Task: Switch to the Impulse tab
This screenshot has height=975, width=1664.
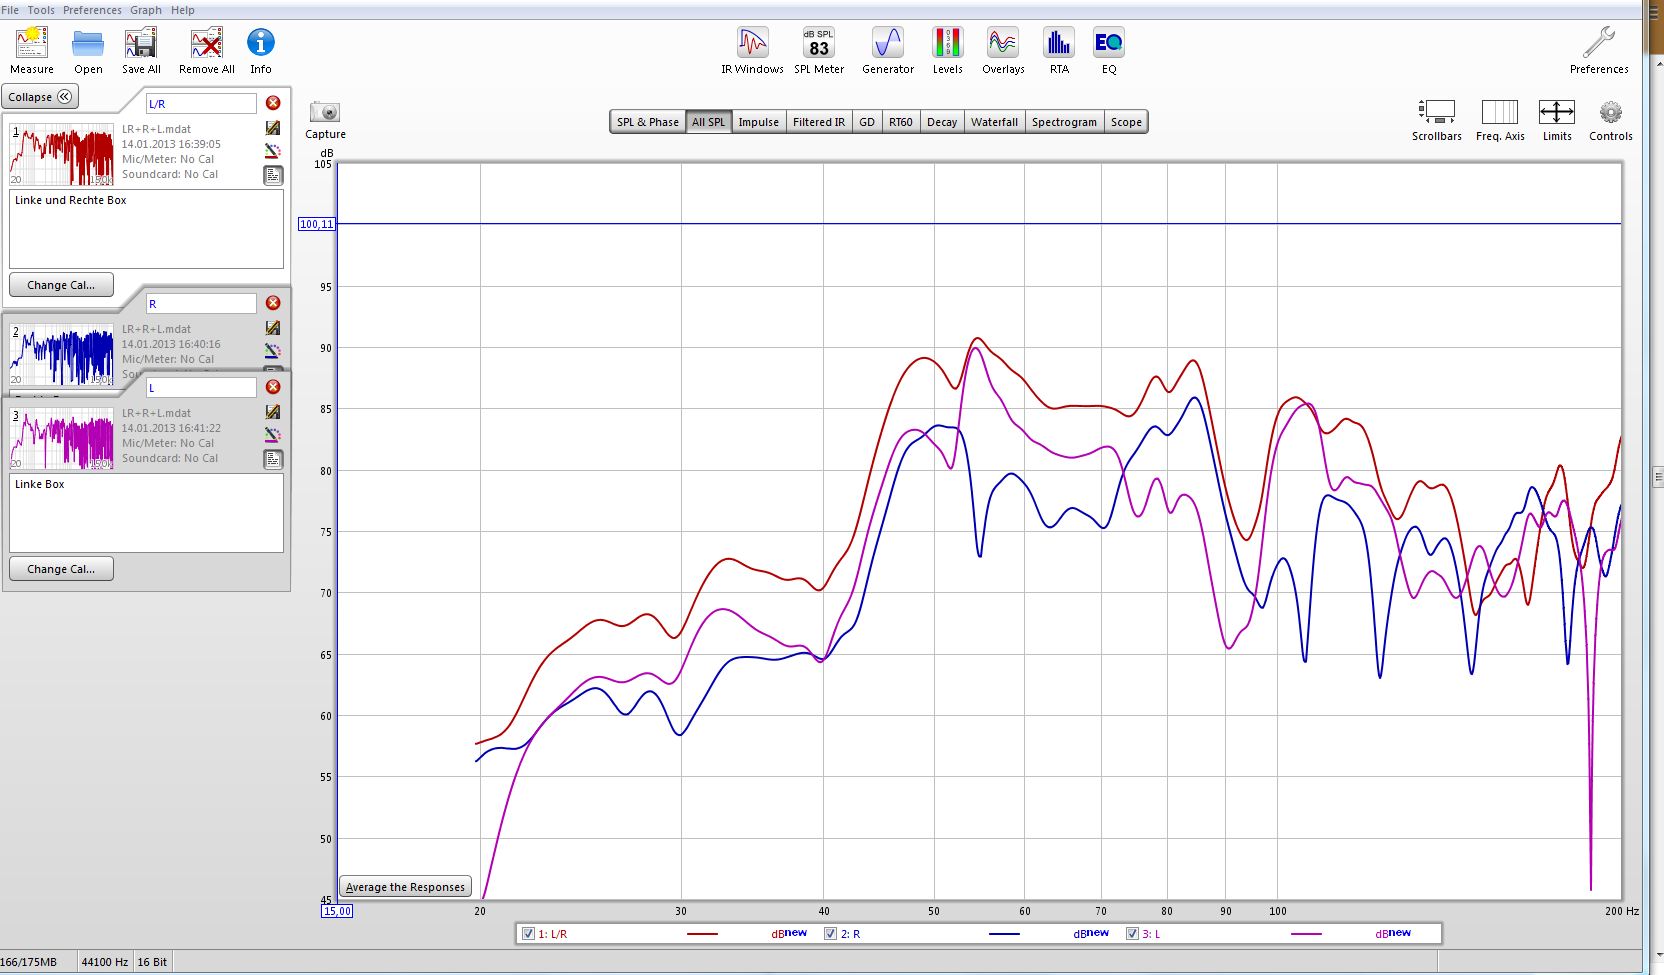Action: click(758, 122)
